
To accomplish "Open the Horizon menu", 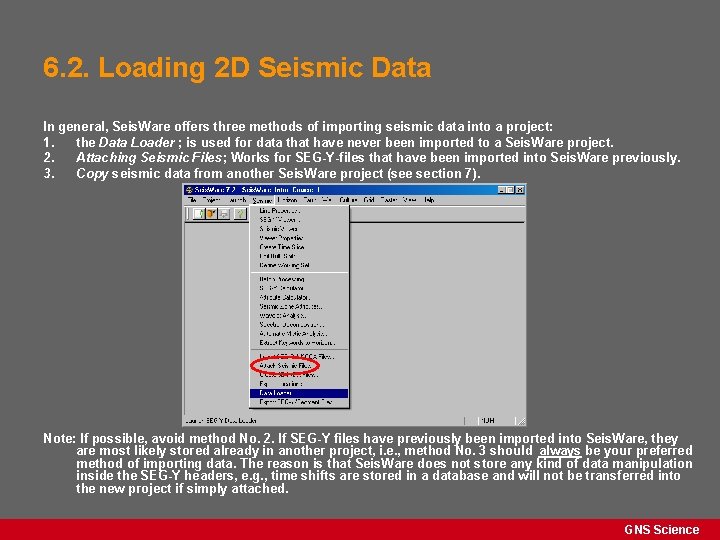I will point(287,200).
